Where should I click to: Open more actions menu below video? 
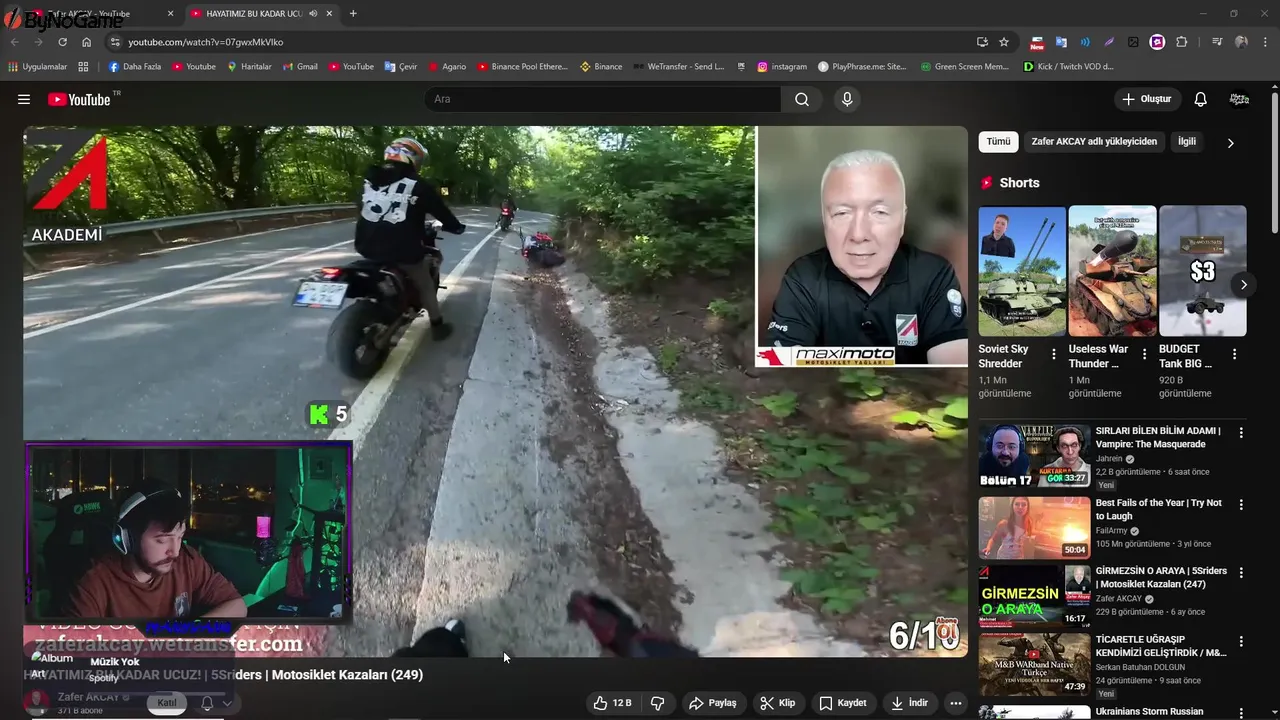(955, 703)
